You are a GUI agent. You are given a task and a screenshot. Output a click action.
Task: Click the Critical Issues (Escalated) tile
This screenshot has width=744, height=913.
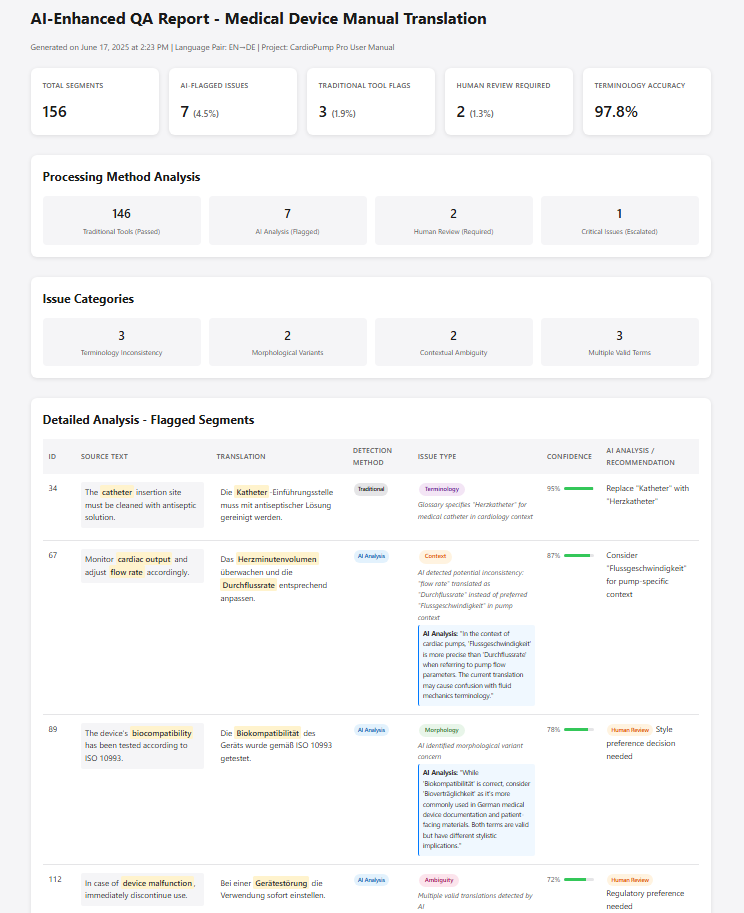click(x=619, y=220)
